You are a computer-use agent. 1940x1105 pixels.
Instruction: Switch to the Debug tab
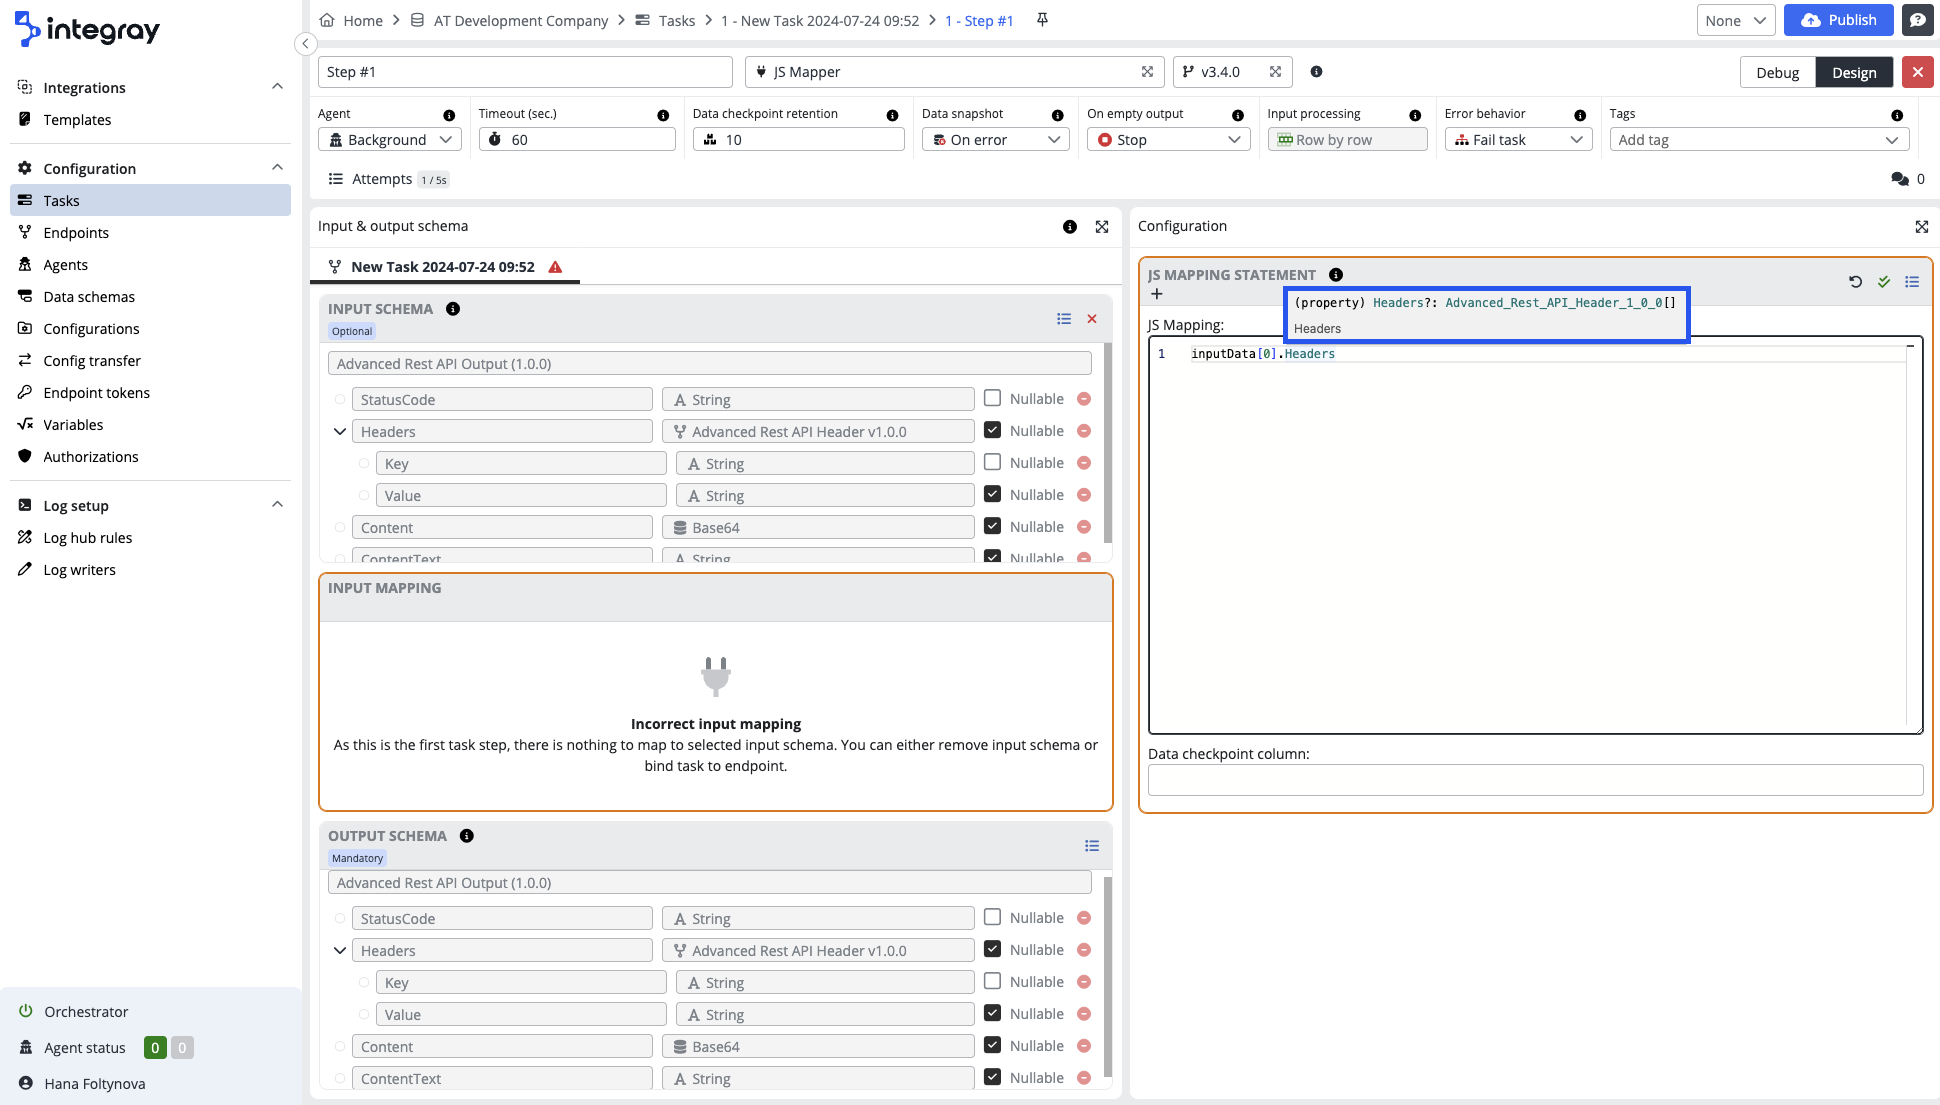tap(1777, 72)
